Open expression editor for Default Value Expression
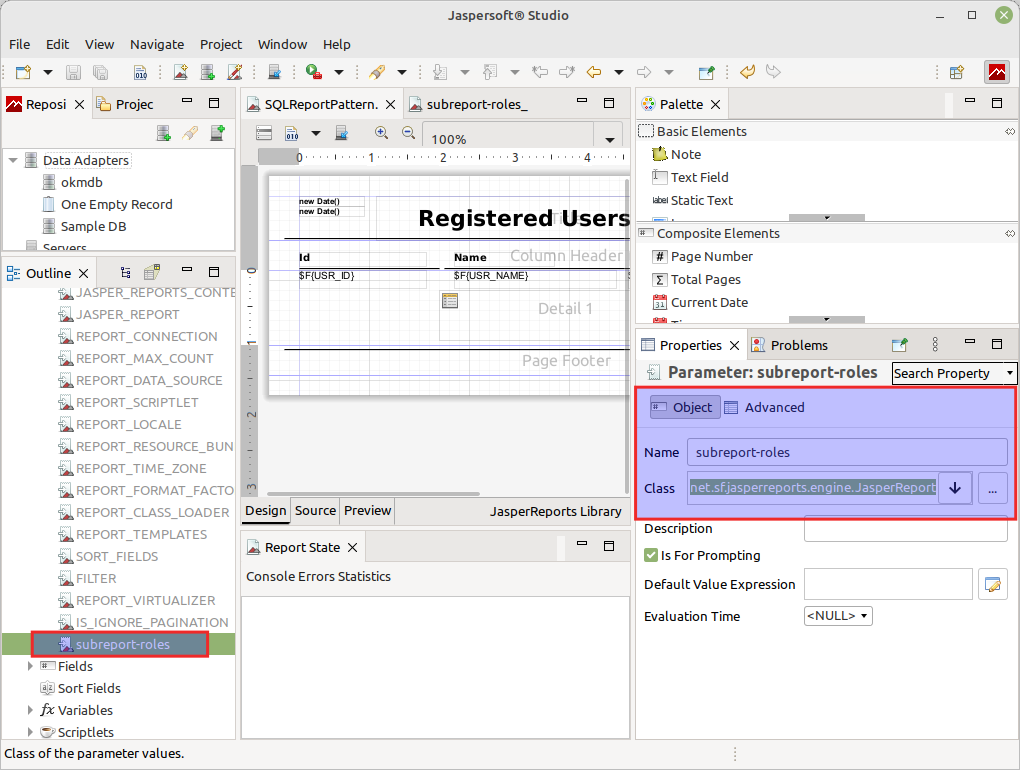This screenshot has height=770, width=1020. (992, 585)
